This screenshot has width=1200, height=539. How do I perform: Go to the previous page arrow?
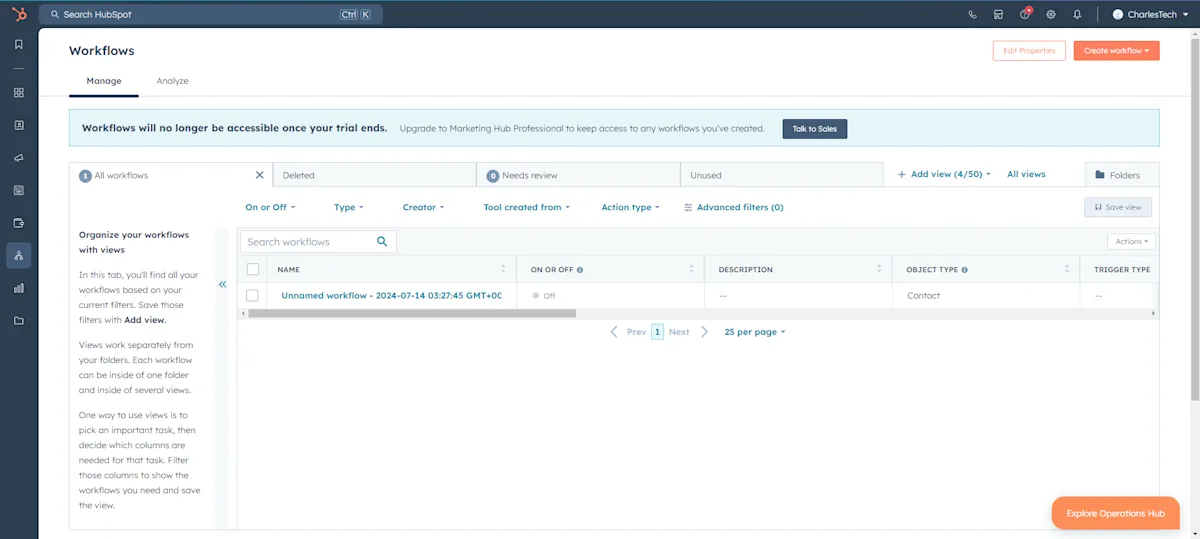coord(614,332)
